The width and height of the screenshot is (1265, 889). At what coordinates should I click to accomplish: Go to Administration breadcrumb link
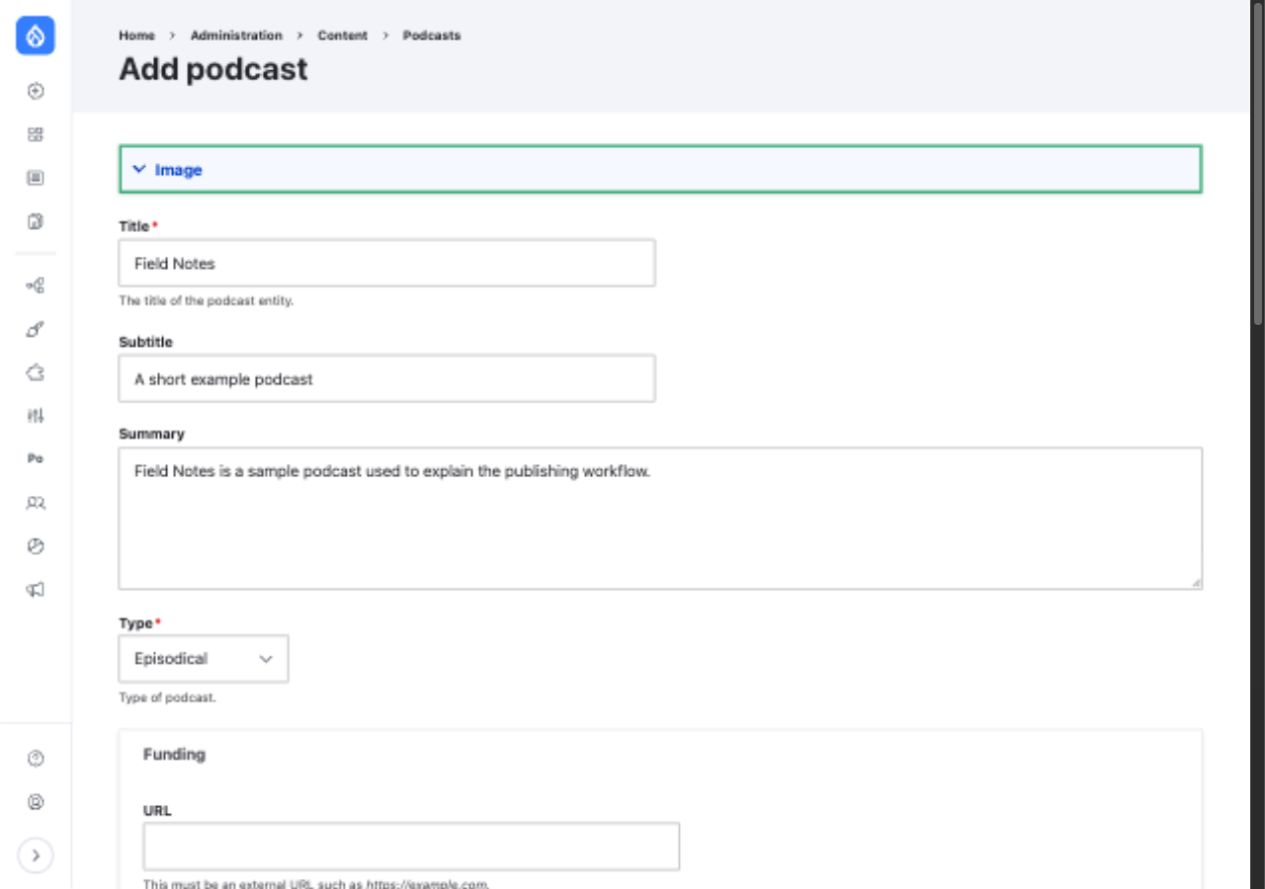(x=236, y=35)
